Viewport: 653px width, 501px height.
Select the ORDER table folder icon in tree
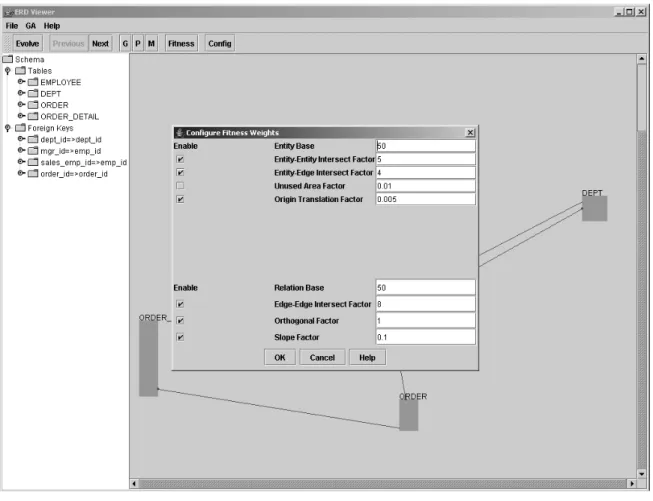pyautogui.click(x=33, y=105)
